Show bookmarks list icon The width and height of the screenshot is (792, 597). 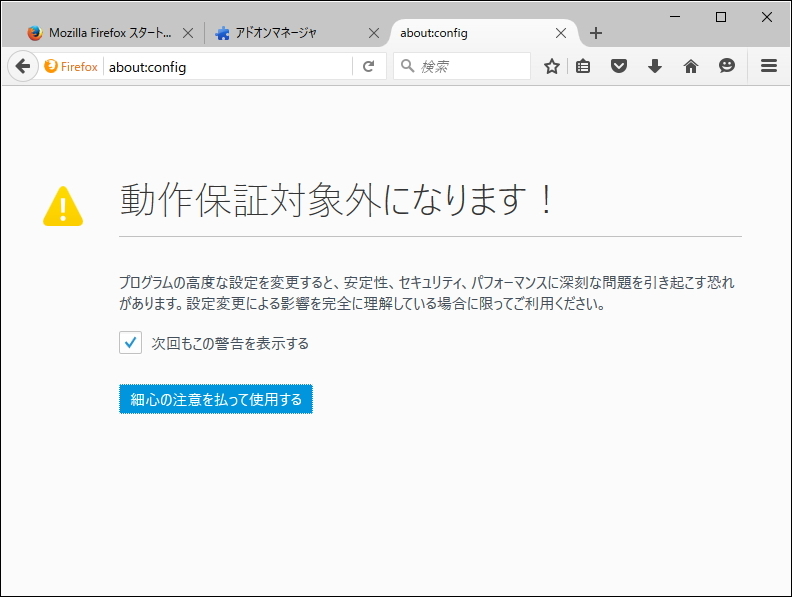coord(583,66)
